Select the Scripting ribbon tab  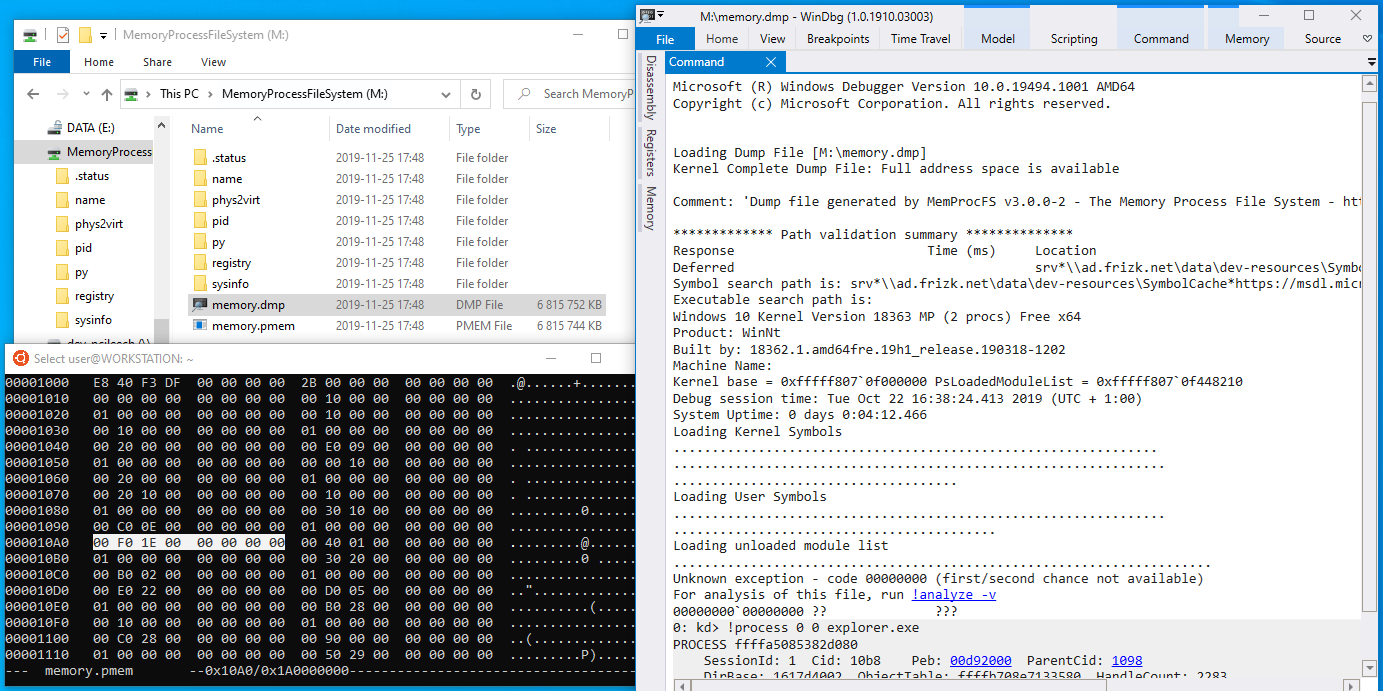click(1074, 39)
